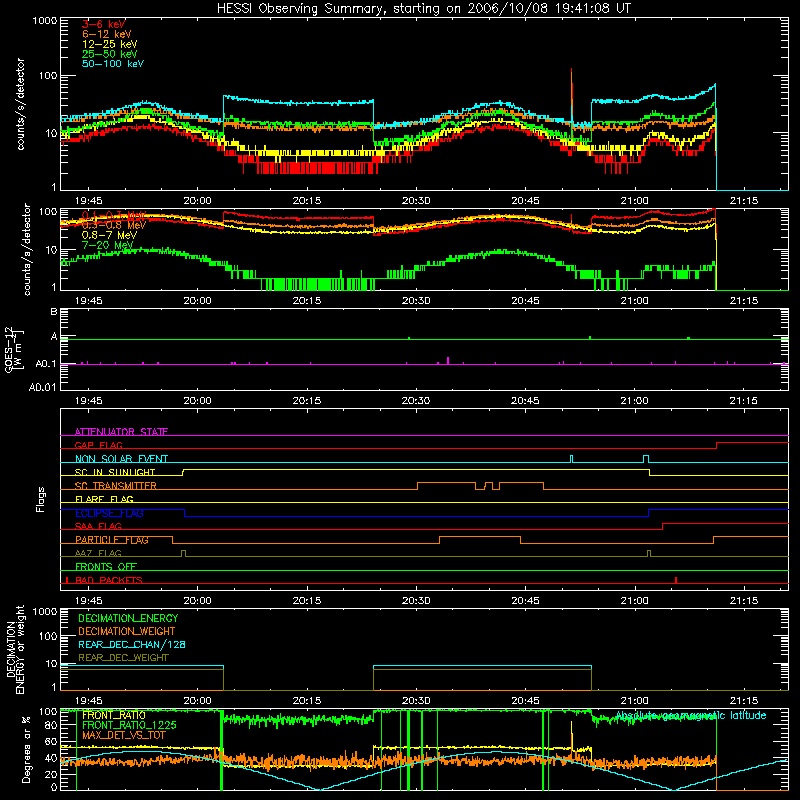The image size is (800, 800).
Task: Click the yellow FRONT_RATIO legend label
Action: (x=114, y=715)
